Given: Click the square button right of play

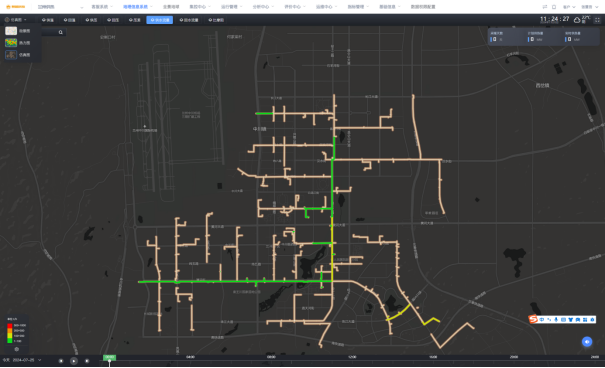Looking at the screenshot, I should [87, 361].
